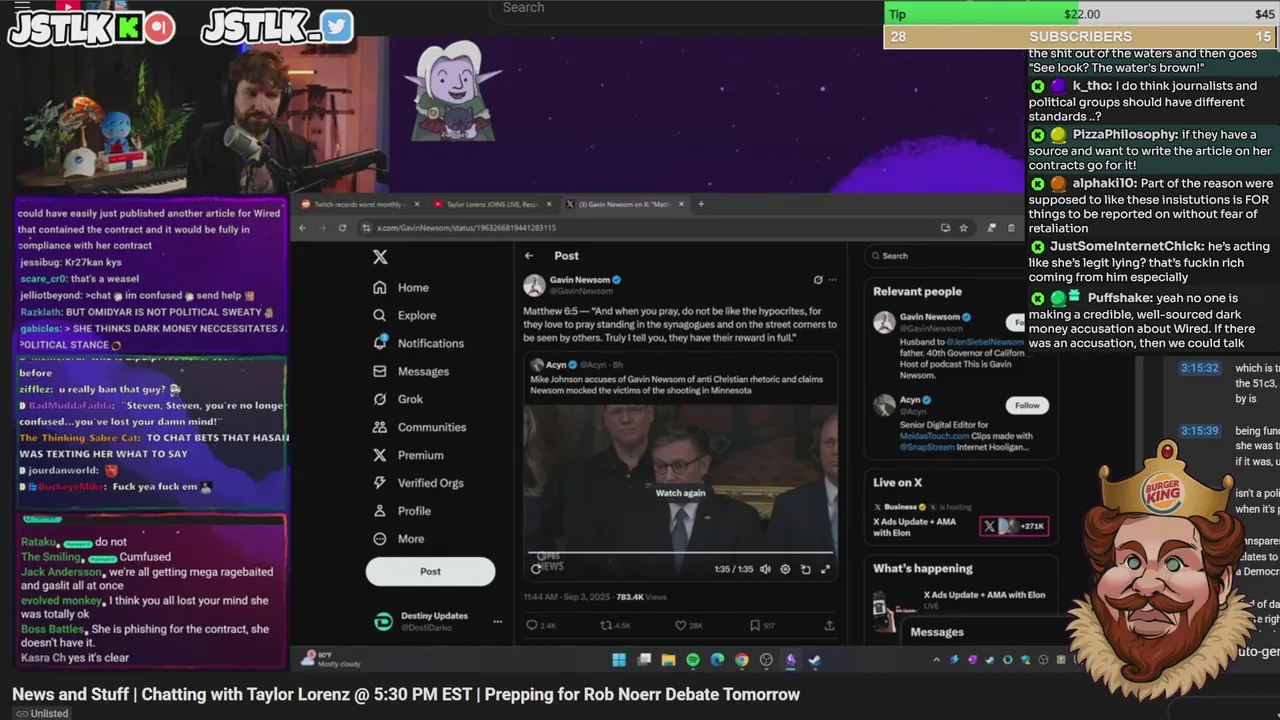
Task: Open Communities in the X sidebar
Action: pyautogui.click(x=419, y=427)
